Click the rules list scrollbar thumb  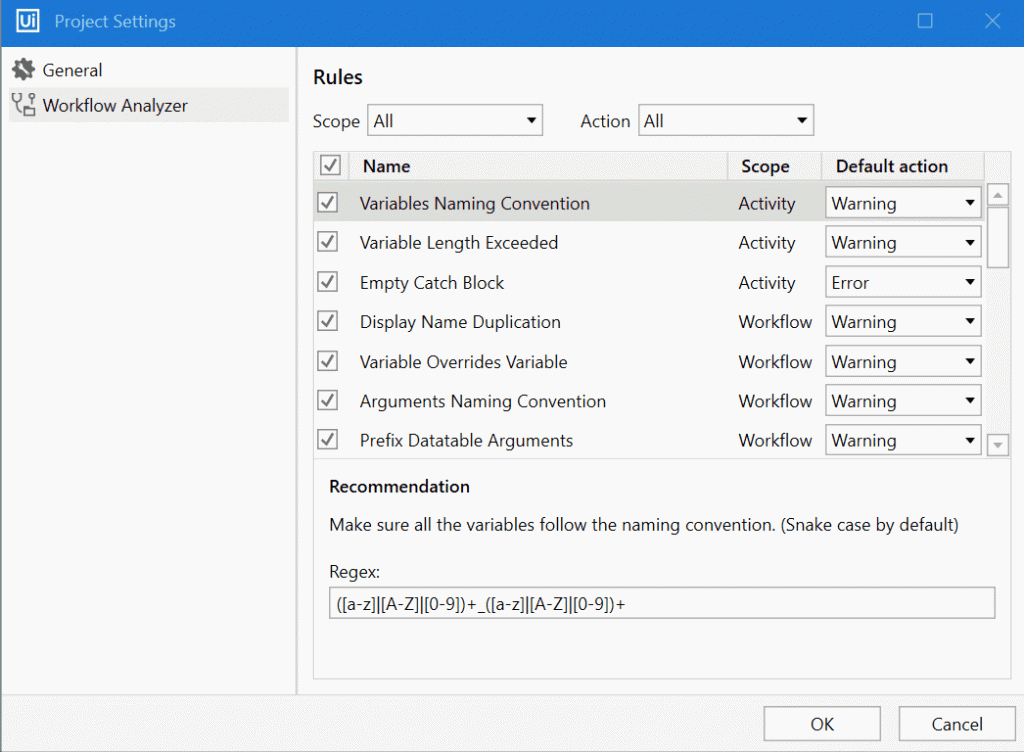tap(998, 238)
